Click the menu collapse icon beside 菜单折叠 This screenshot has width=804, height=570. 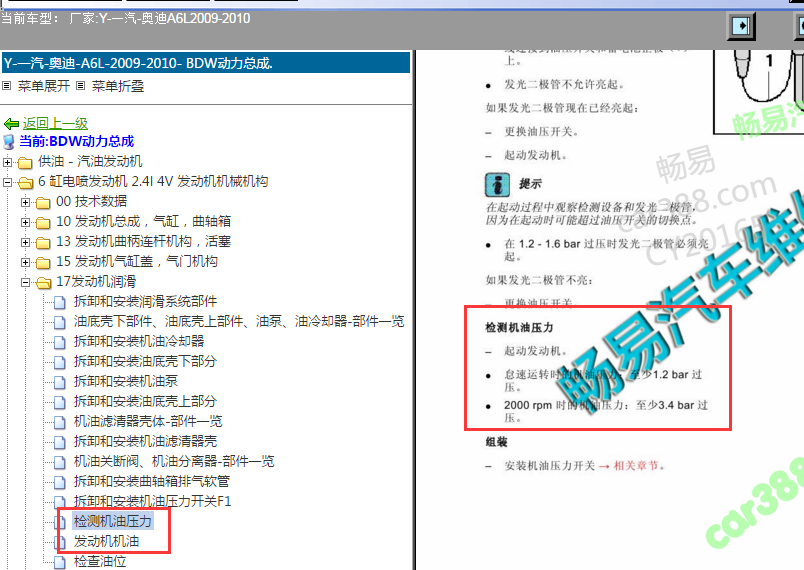pos(81,86)
